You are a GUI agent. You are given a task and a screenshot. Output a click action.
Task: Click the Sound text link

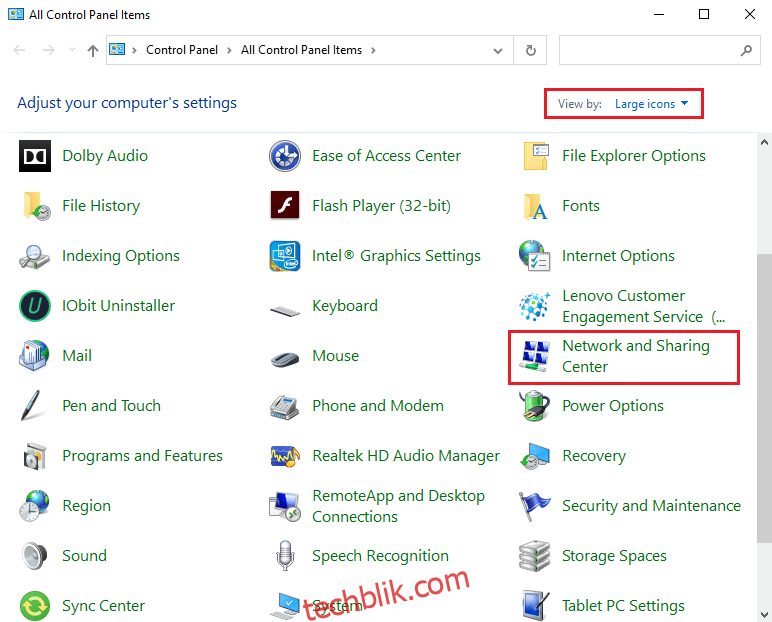[x=84, y=556]
